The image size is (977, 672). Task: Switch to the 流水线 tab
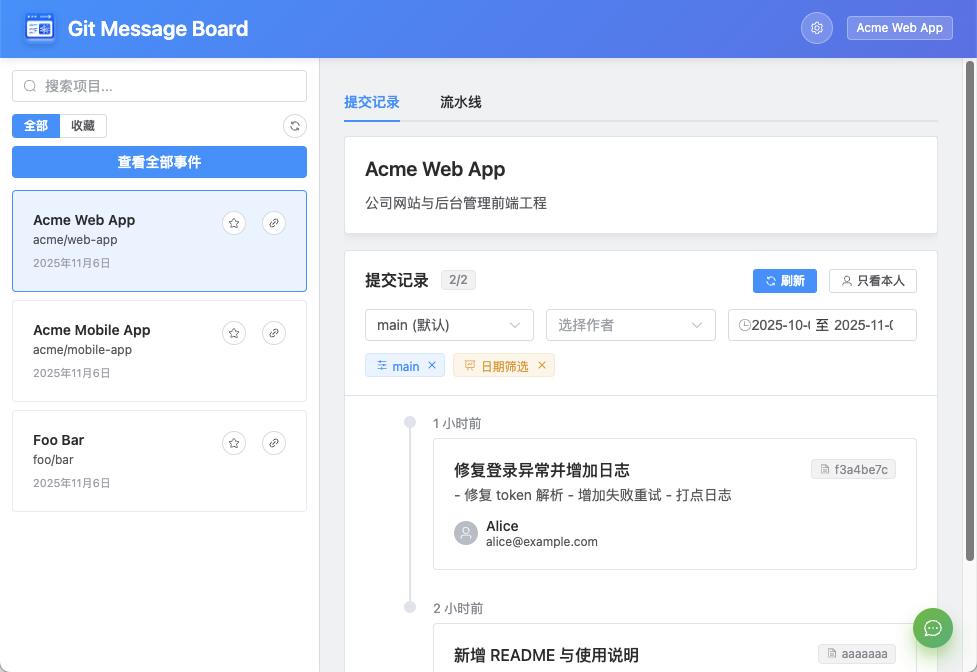(x=461, y=102)
